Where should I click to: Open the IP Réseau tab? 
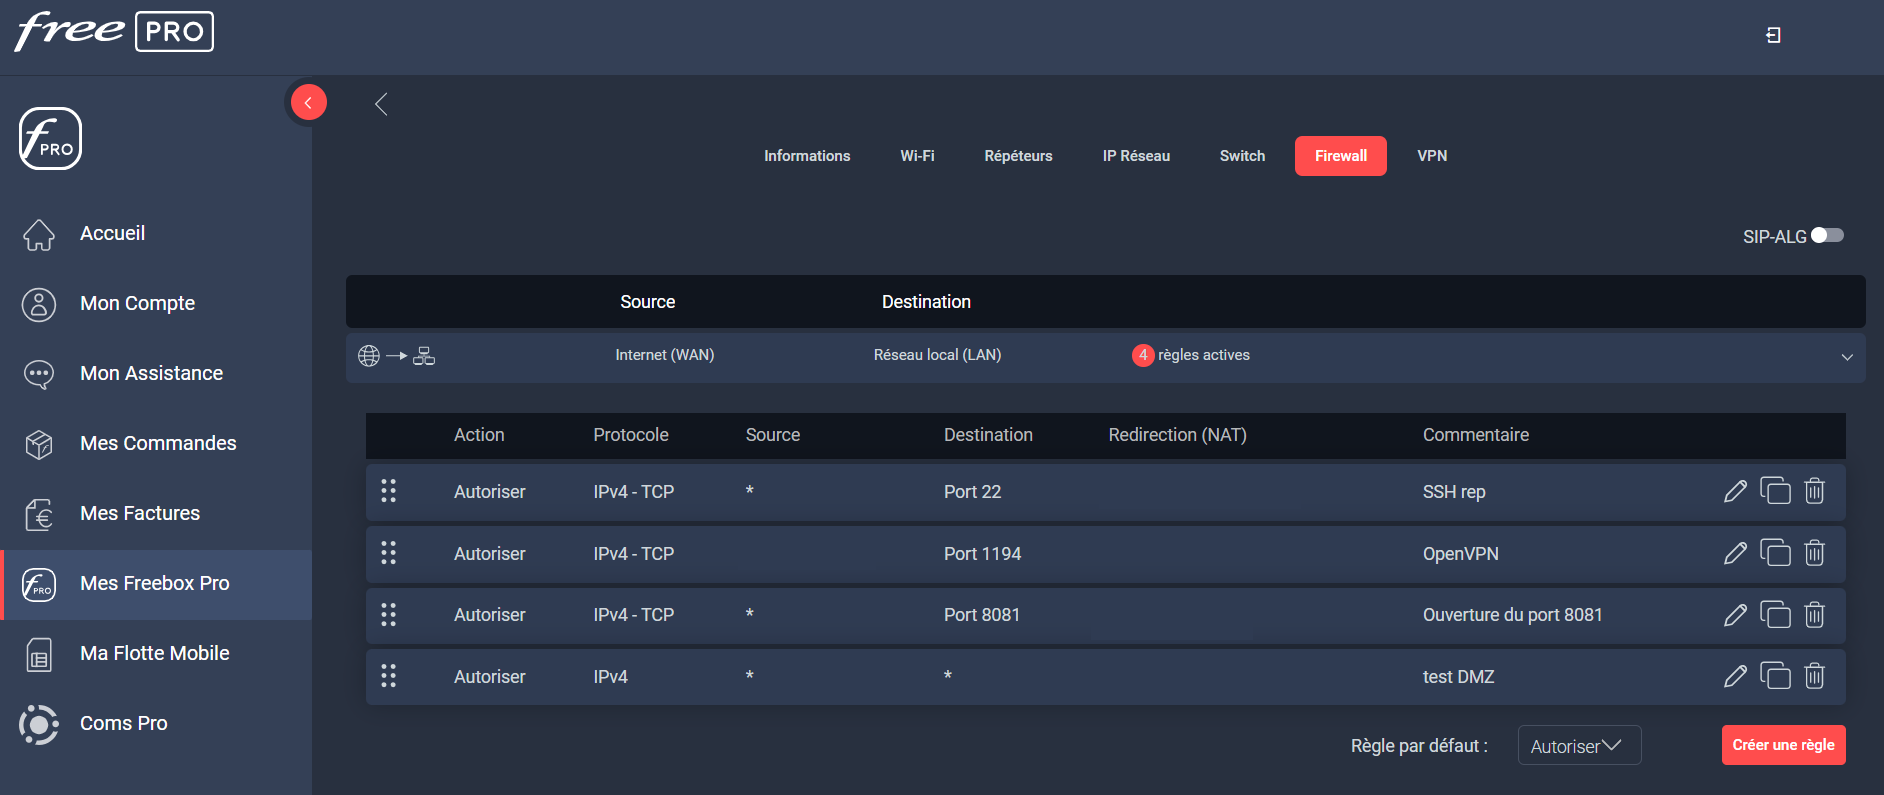1136,156
